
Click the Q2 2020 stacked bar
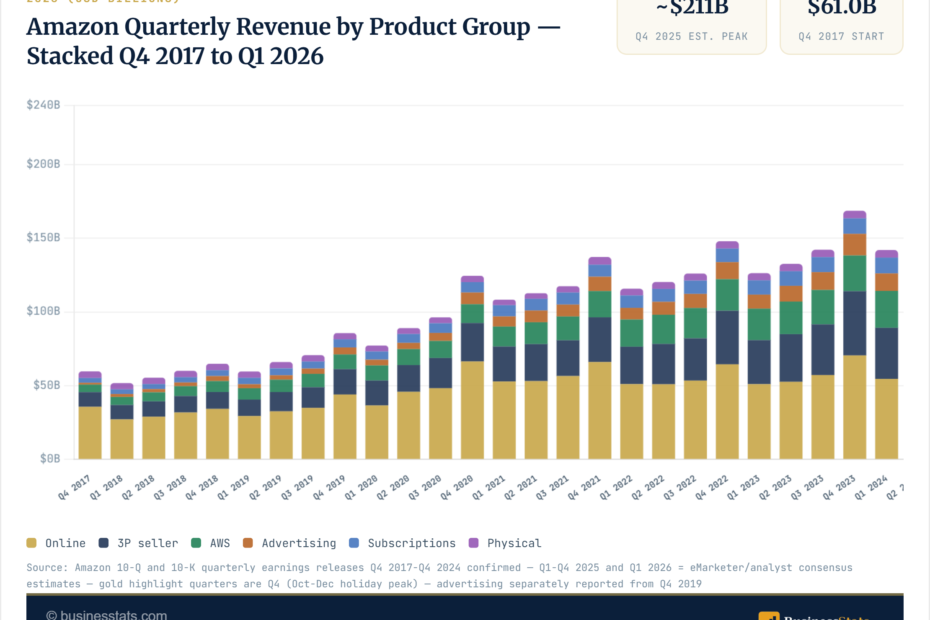409,393
